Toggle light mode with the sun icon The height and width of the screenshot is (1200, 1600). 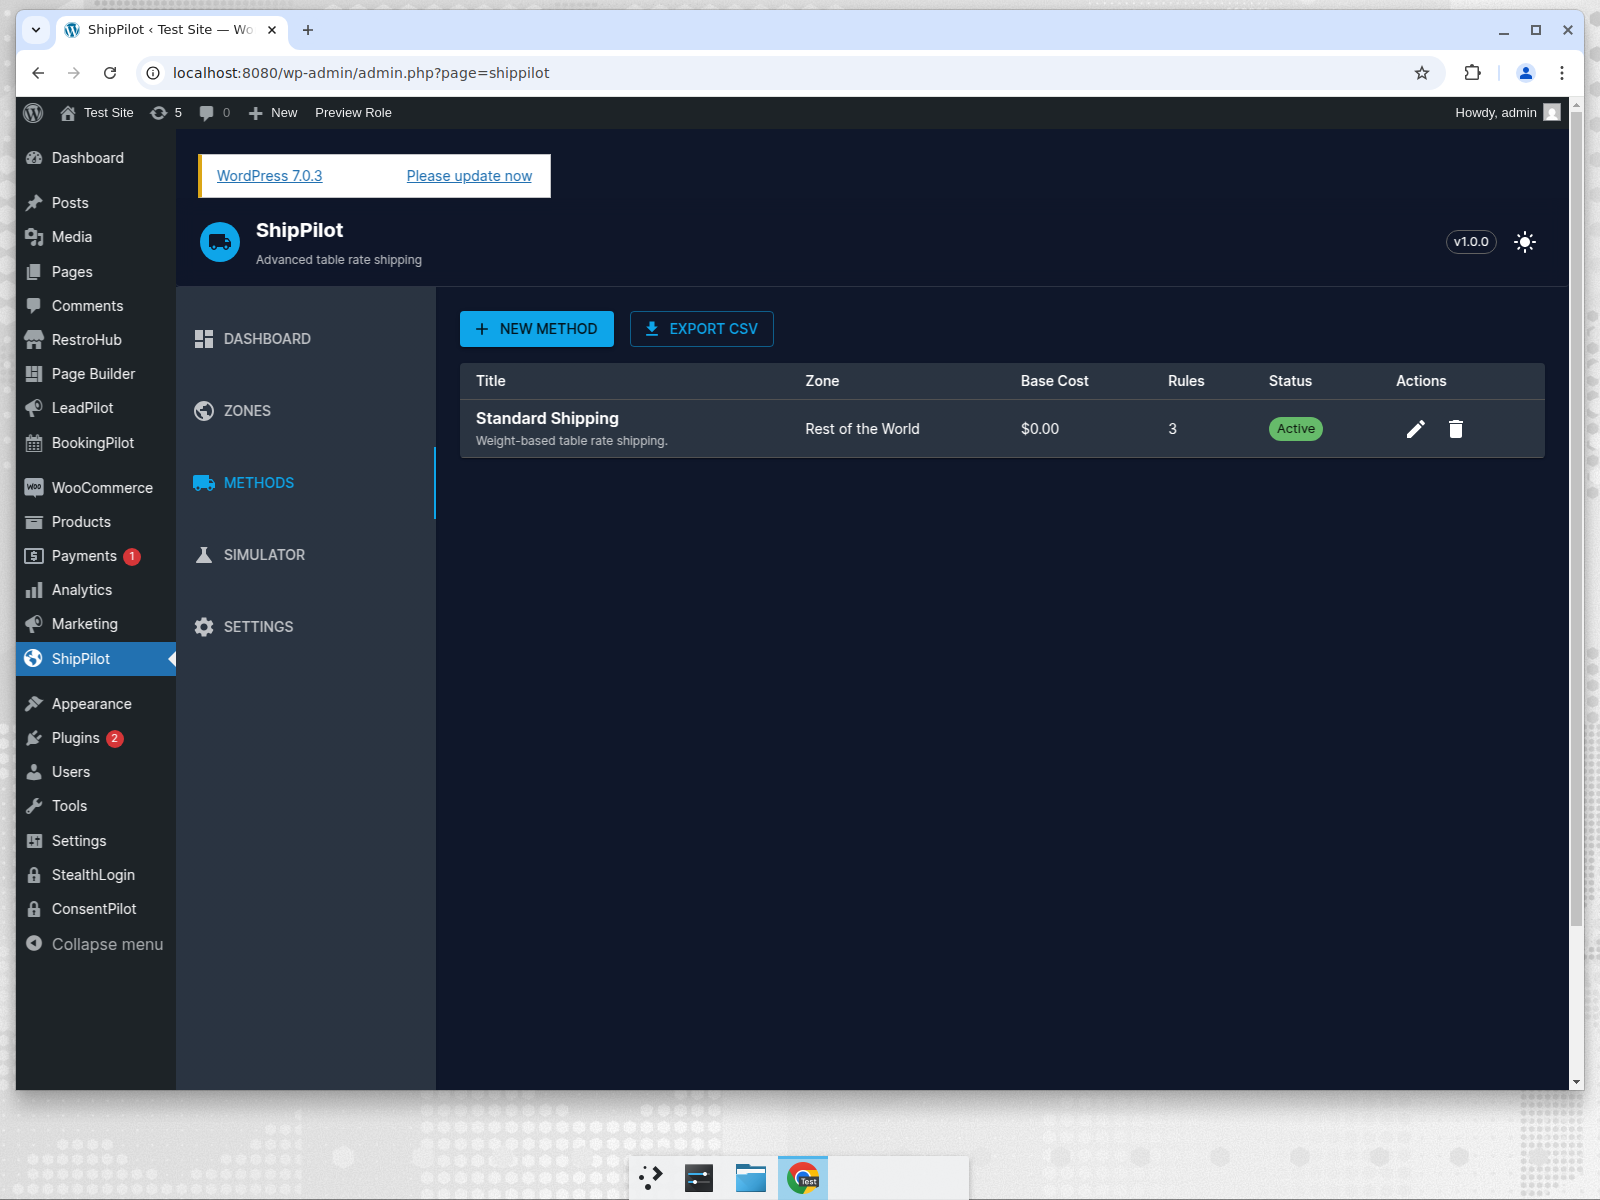click(1525, 242)
